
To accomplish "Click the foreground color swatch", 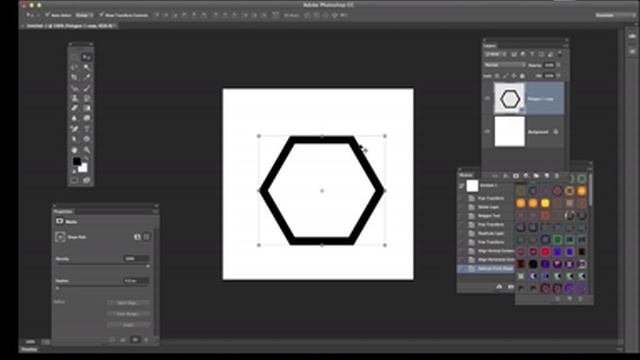I will pos(77,161).
